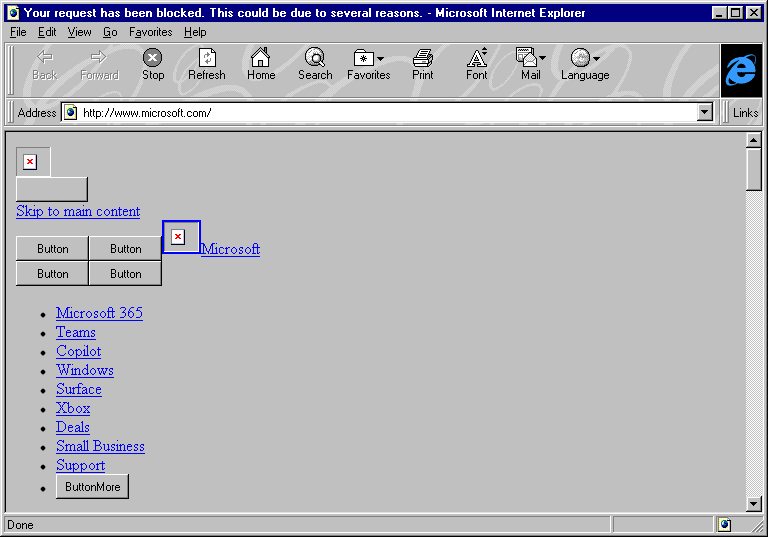Open the Support link

pyautogui.click(x=80, y=465)
